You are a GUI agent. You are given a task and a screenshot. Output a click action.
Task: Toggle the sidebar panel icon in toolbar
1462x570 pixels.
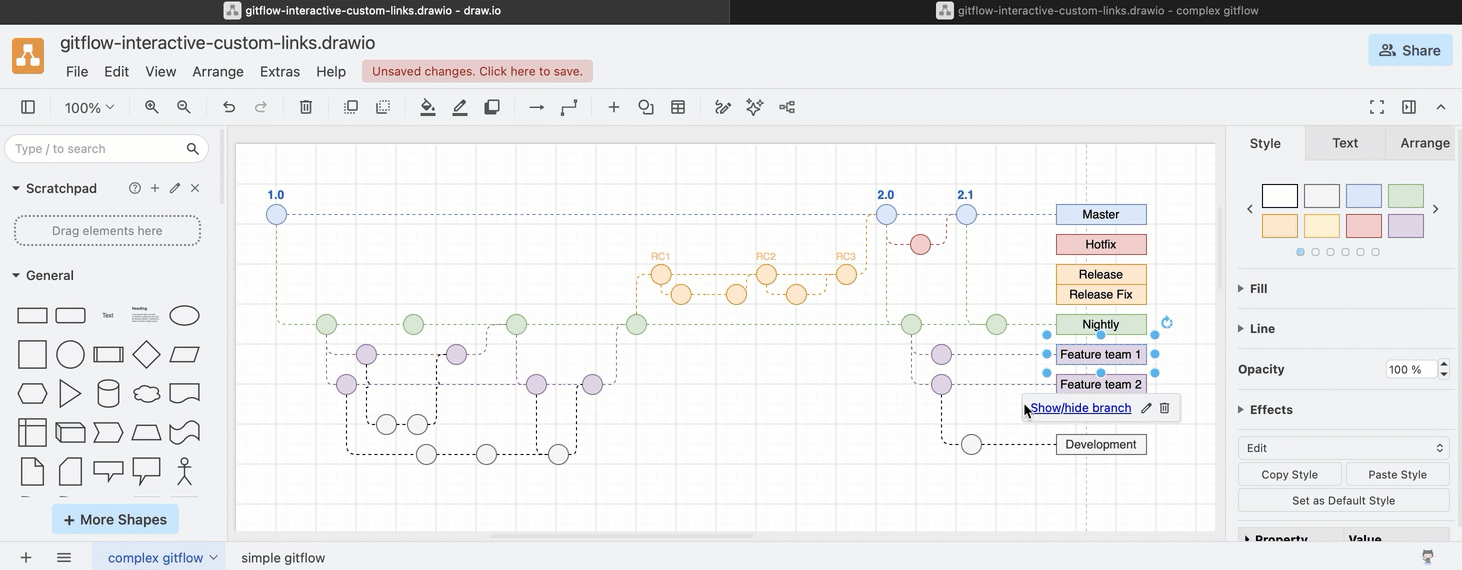coord(28,107)
